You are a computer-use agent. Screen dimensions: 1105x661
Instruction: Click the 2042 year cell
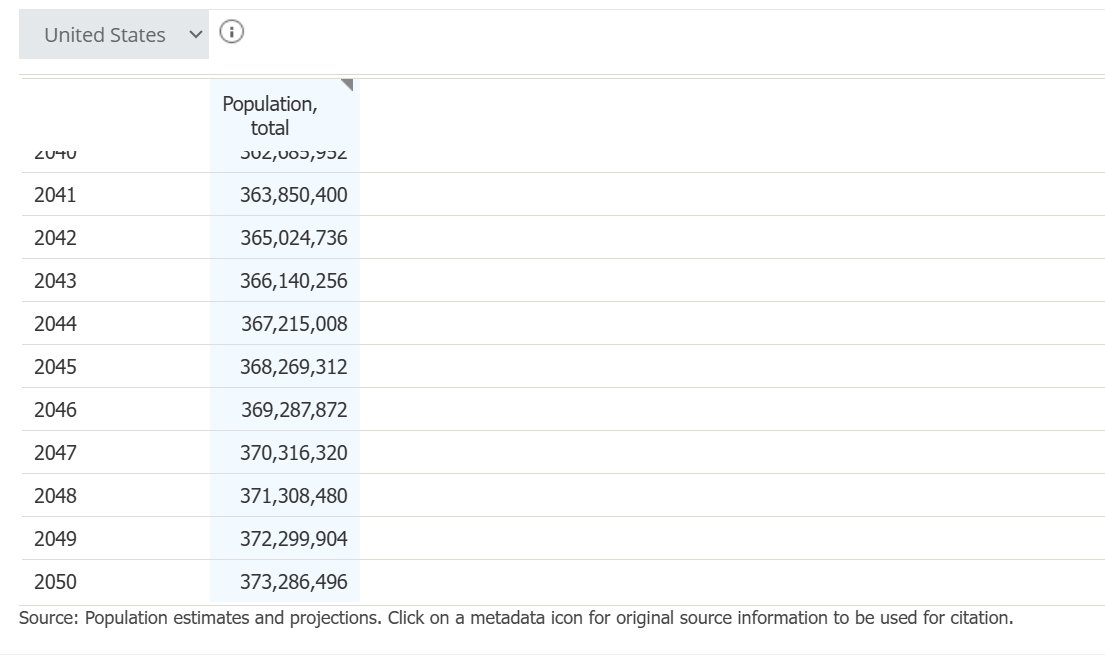(55, 237)
